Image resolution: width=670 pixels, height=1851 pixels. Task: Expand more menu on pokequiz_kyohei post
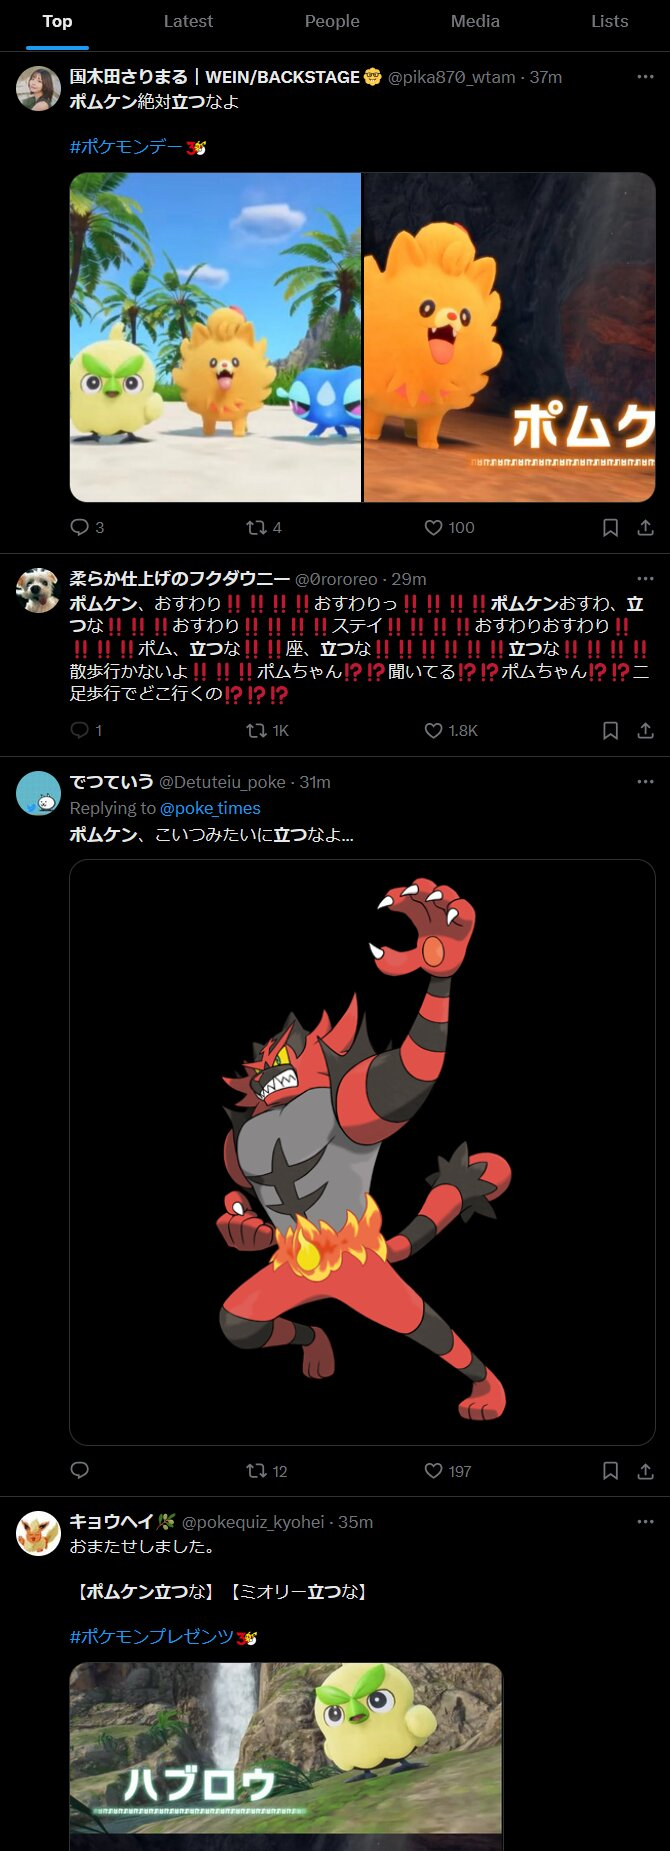(645, 1521)
